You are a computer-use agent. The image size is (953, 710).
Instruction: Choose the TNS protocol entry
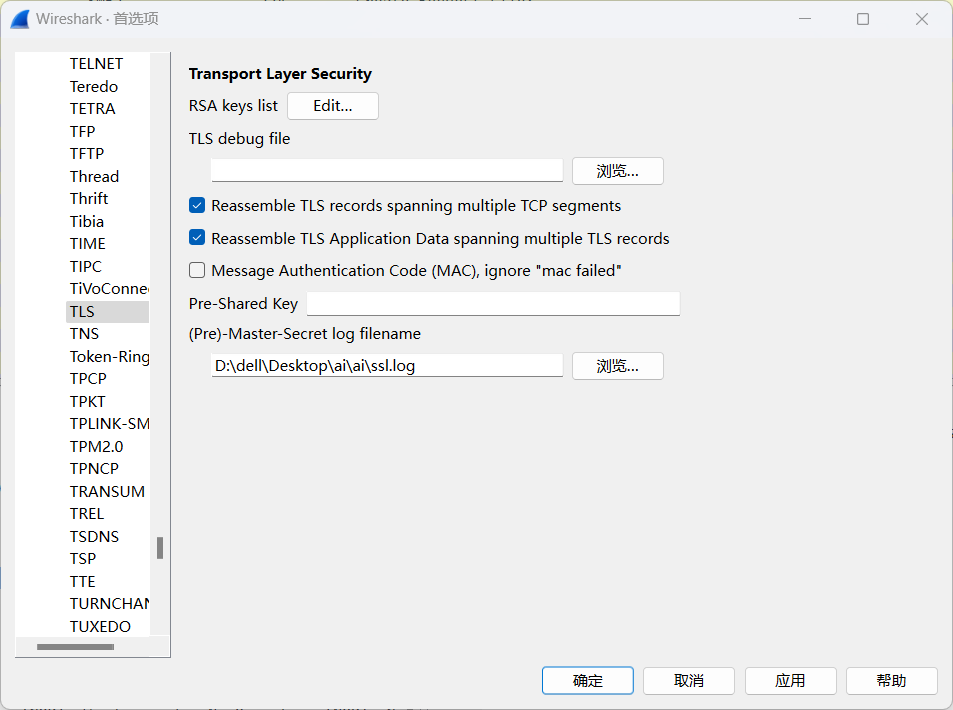pos(84,334)
